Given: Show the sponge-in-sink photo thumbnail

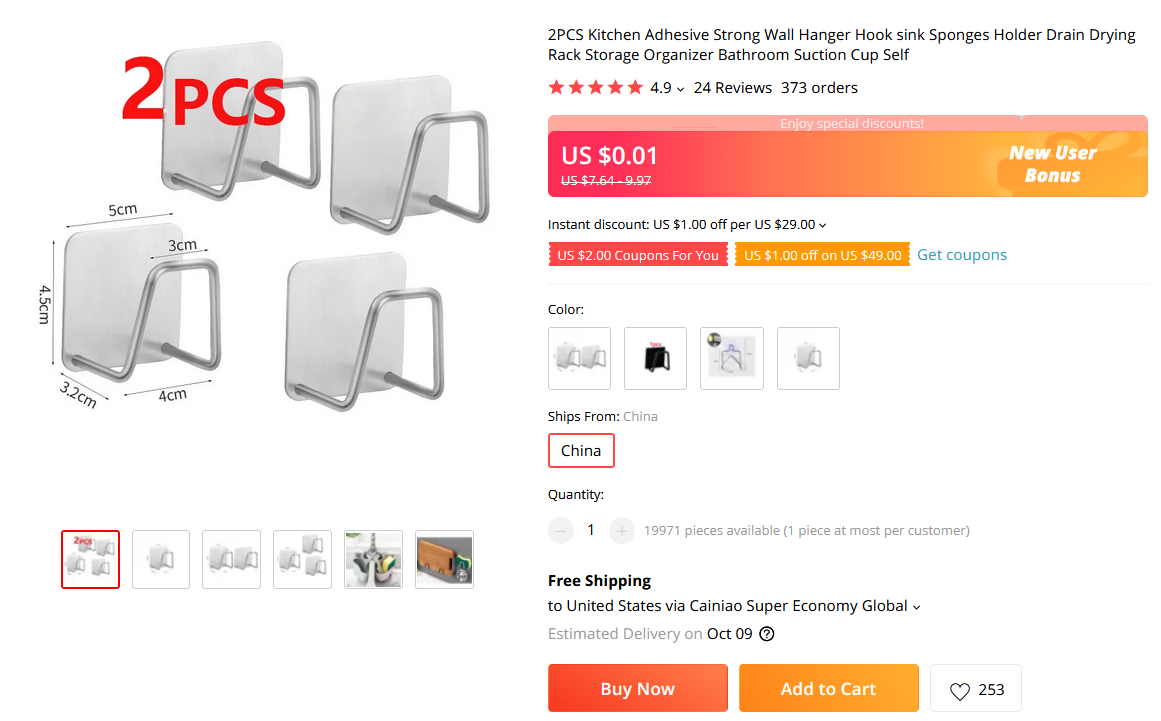Looking at the screenshot, I should point(373,559).
